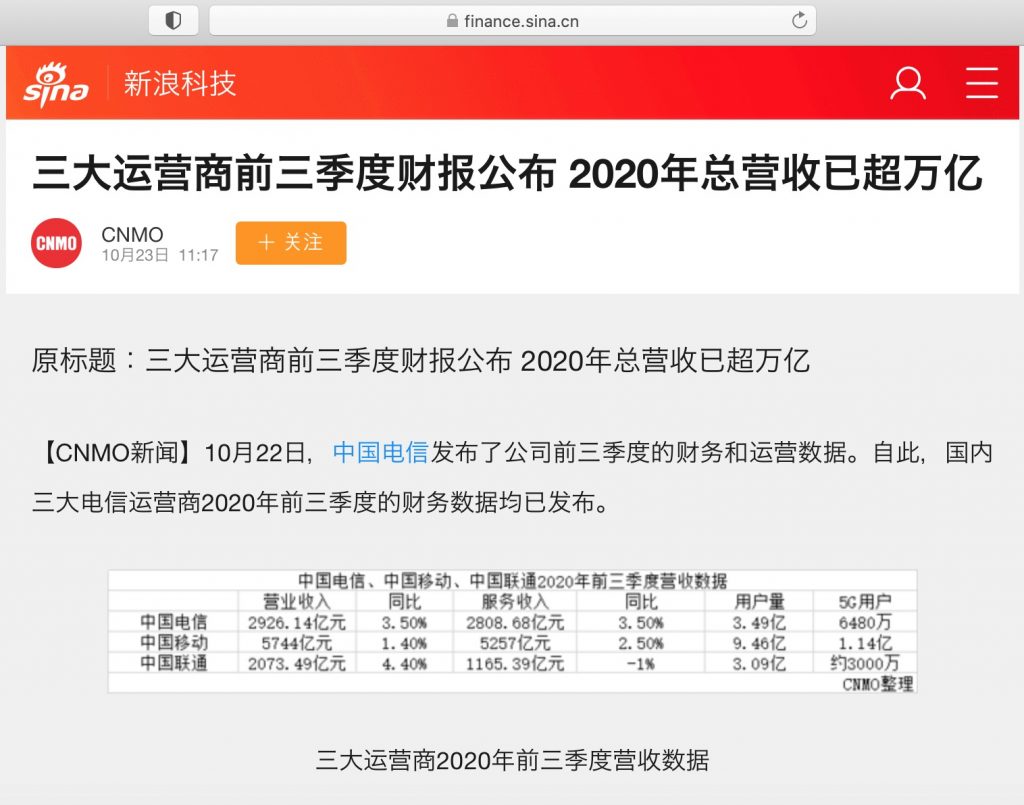Image resolution: width=1024 pixels, height=805 pixels.
Task: Open the 新浪科技 channel link
Action: pyautogui.click(x=180, y=84)
